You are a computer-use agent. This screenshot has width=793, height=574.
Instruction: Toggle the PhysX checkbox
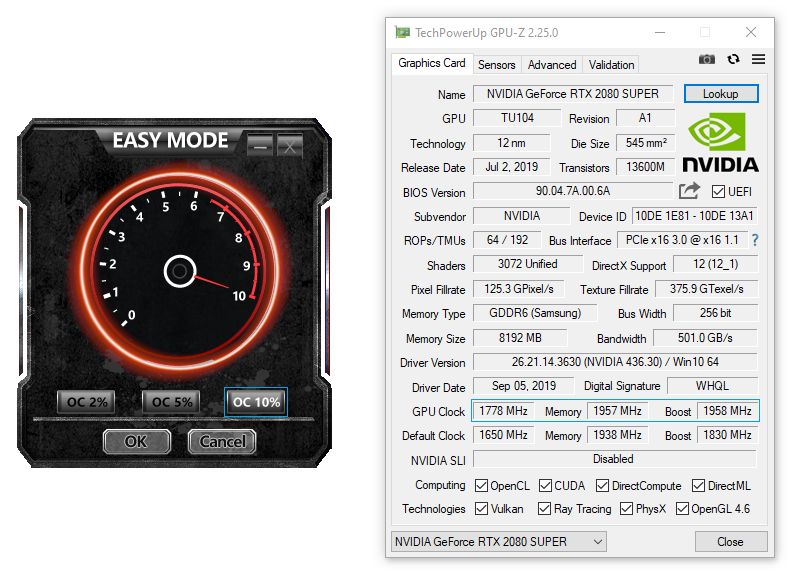pyautogui.click(x=626, y=509)
